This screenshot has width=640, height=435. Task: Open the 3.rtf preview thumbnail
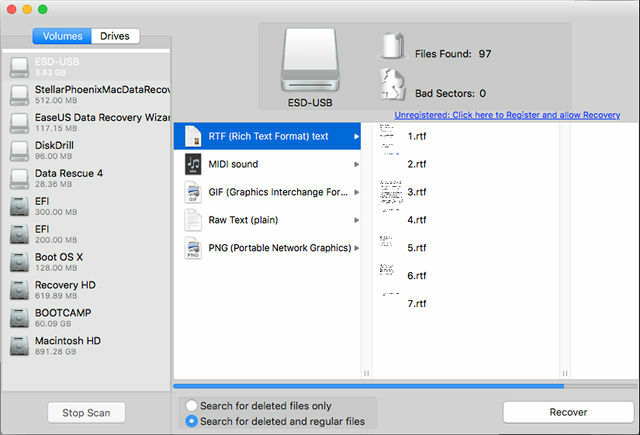click(391, 195)
